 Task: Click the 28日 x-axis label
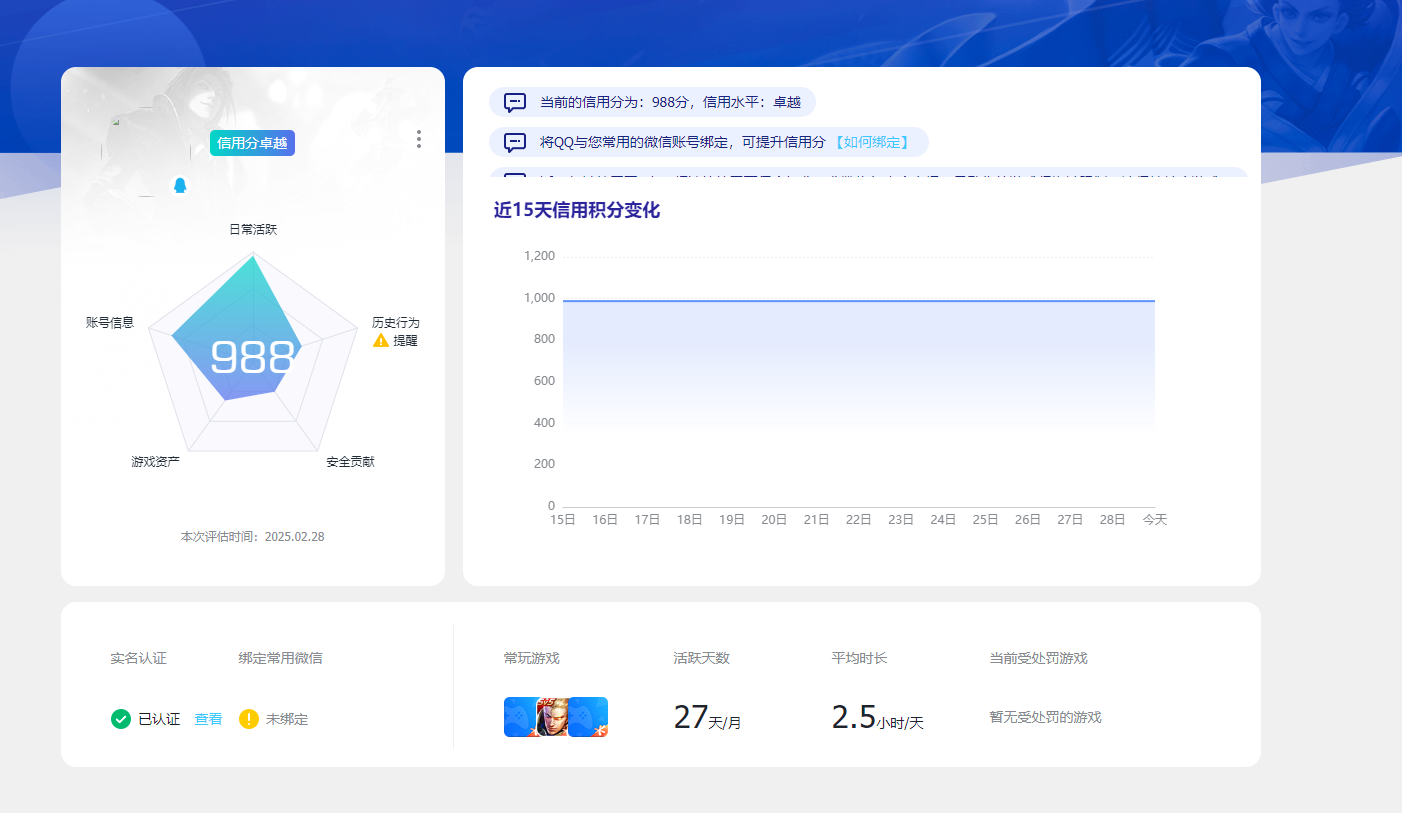(1113, 520)
